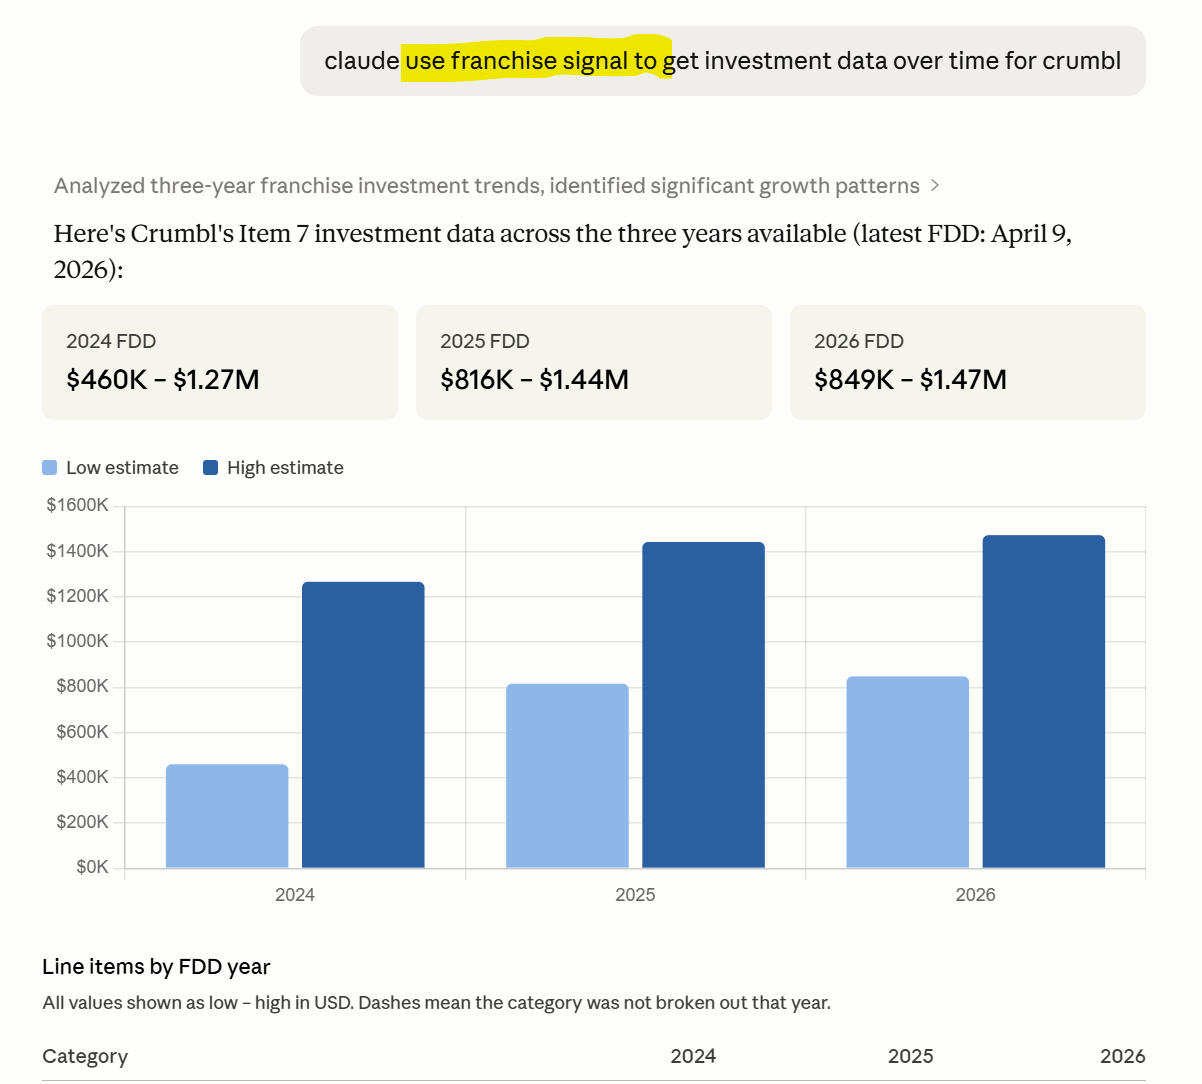The width and height of the screenshot is (1202, 1084).
Task: Click the 2024 x-axis label
Action: 295,895
